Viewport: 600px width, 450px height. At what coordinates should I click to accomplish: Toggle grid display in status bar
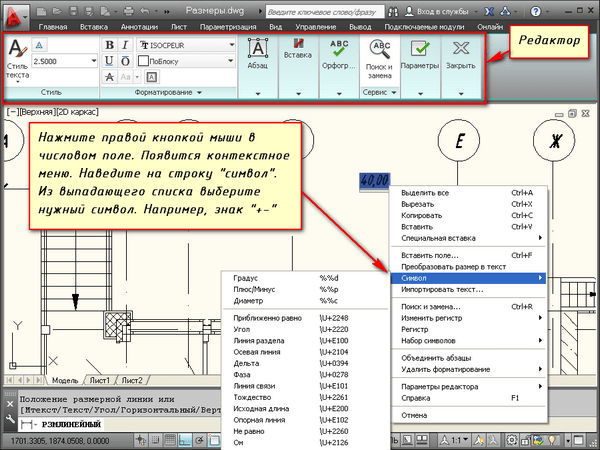tap(170, 440)
